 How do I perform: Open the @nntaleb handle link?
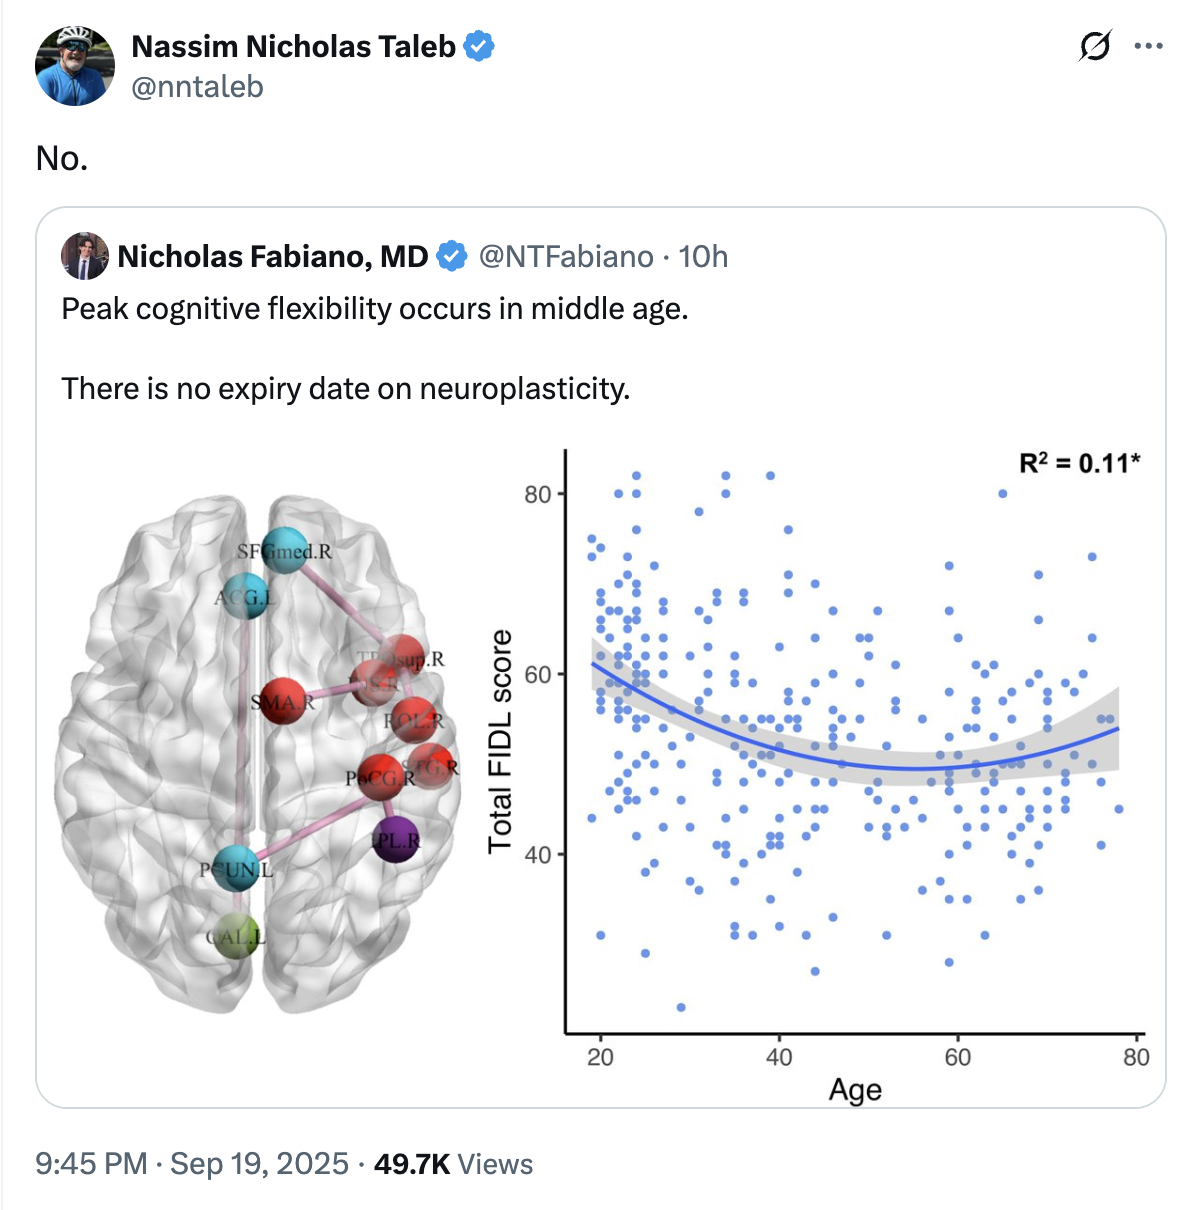tap(197, 87)
